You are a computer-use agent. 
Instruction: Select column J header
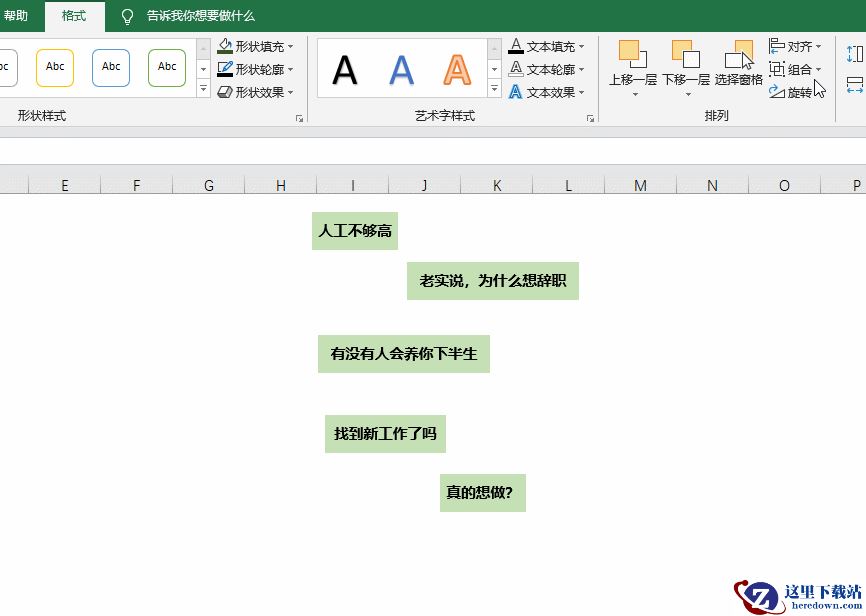pyautogui.click(x=424, y=186)
